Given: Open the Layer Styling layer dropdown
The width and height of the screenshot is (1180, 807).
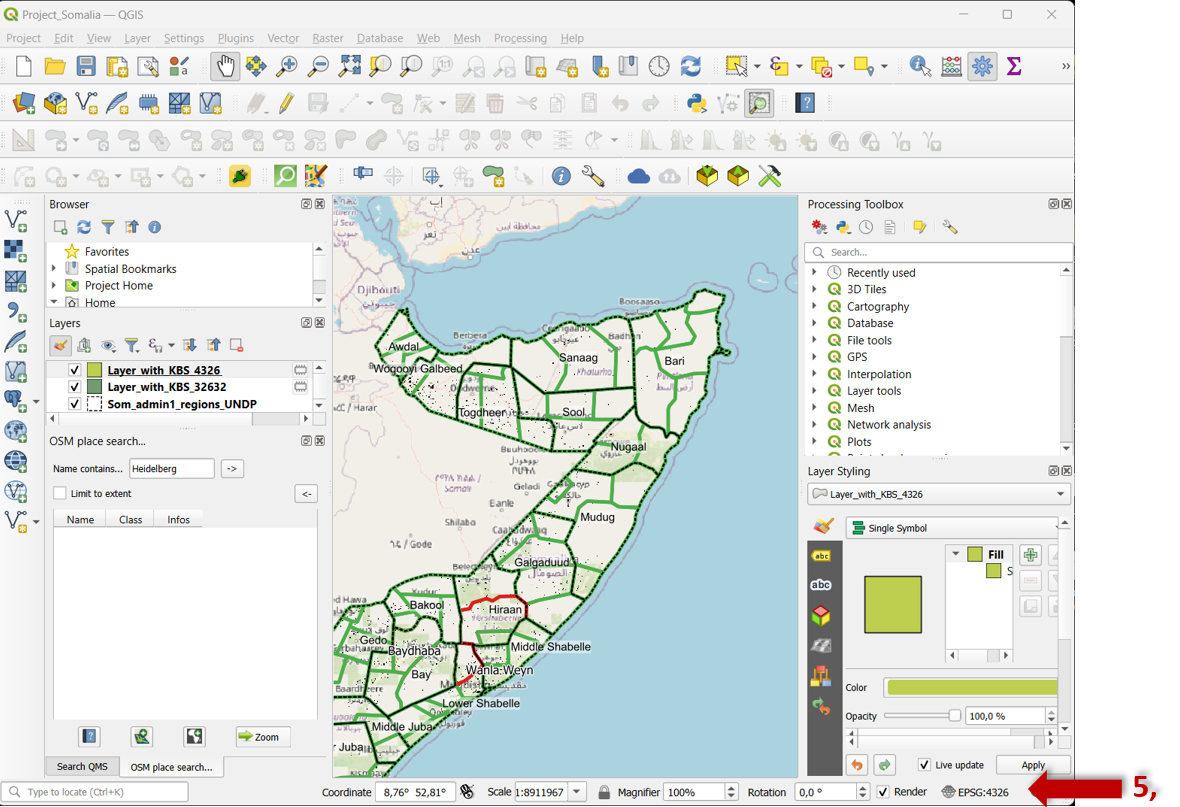Looking at the screenshot, I should [1060, 494].
